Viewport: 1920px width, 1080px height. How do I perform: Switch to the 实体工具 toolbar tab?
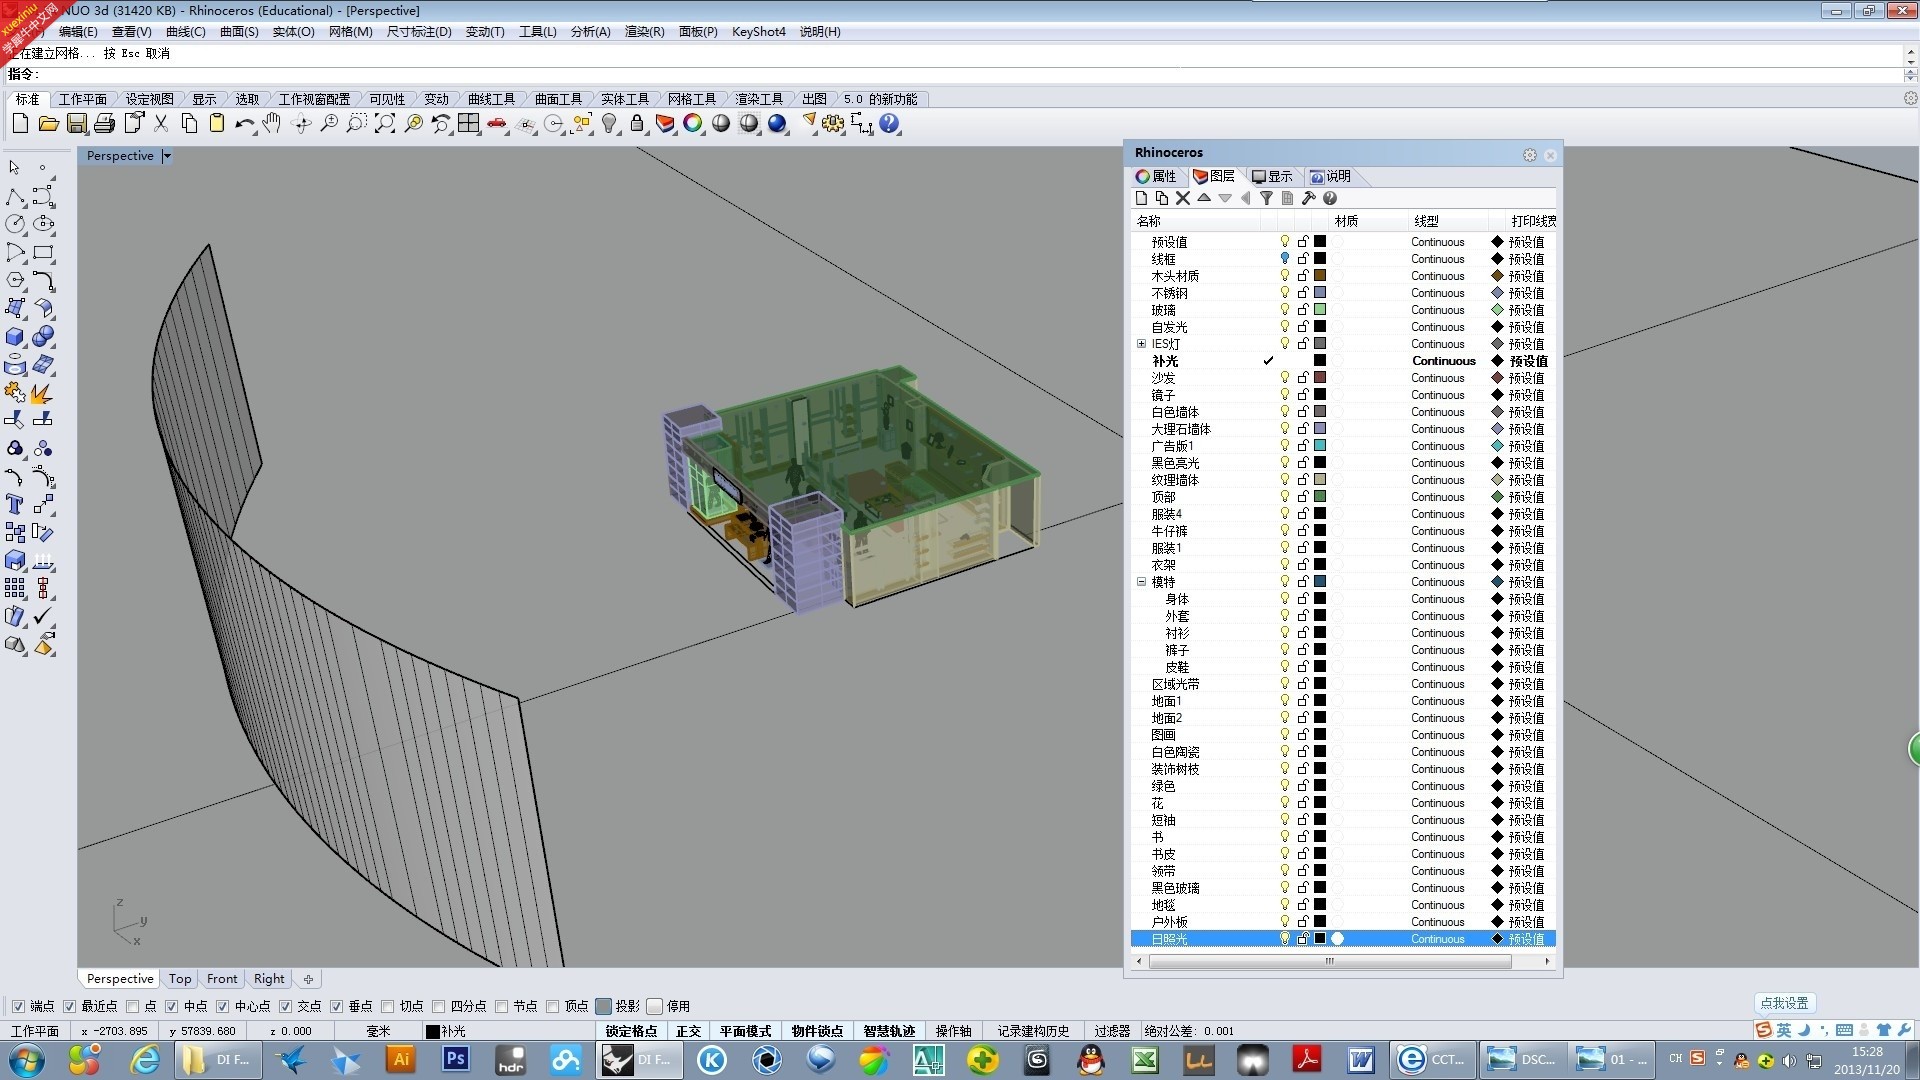pos(624,99)
